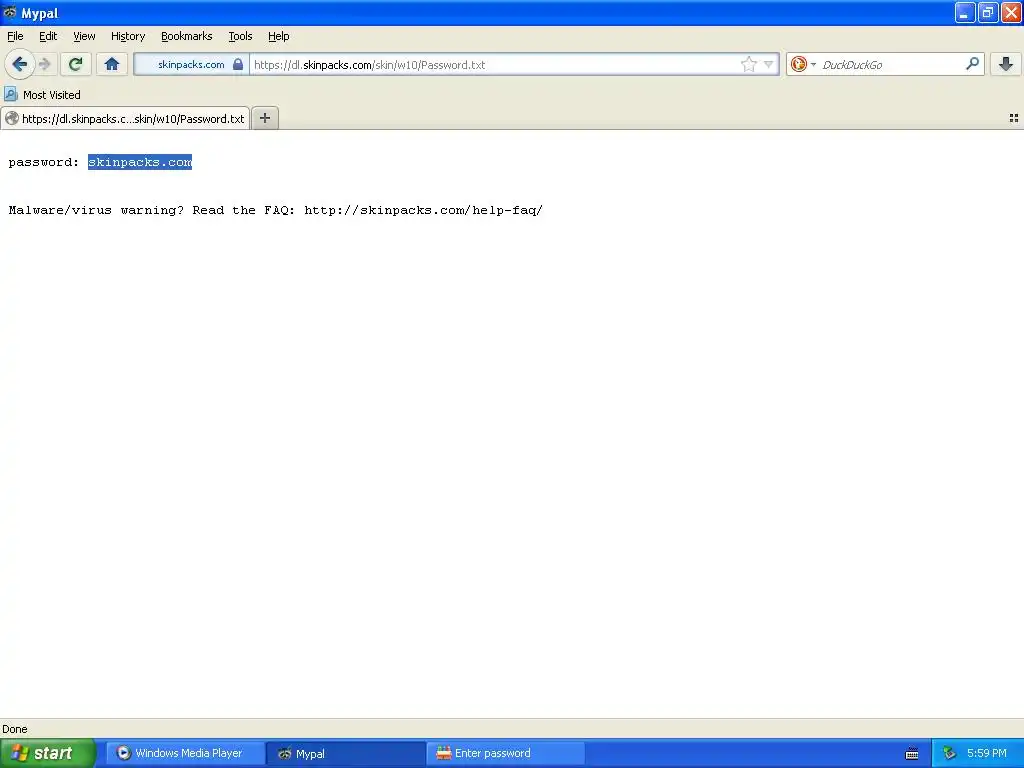Click the clock showing 5:59 PM

(x=987, y=753)
